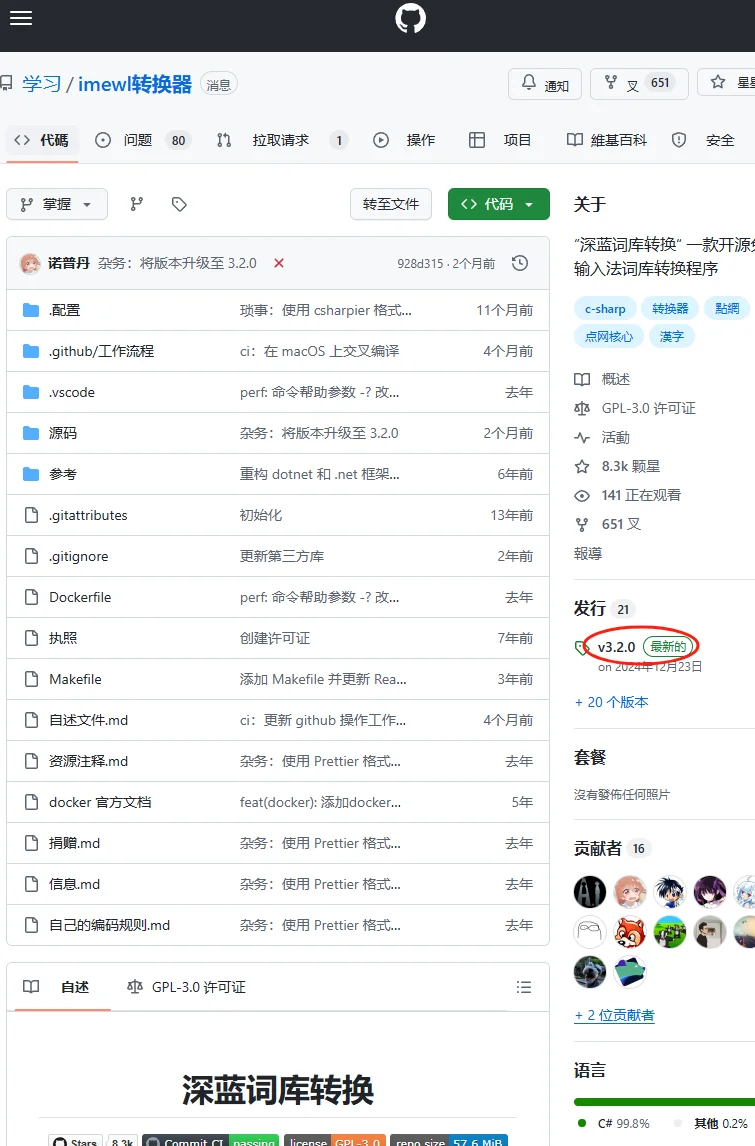The height and width of the screenshot is (1146, 755).
Task: Expand the 掌握 branch dropdown
Action: pyautogui.click(x=57, y=204)
